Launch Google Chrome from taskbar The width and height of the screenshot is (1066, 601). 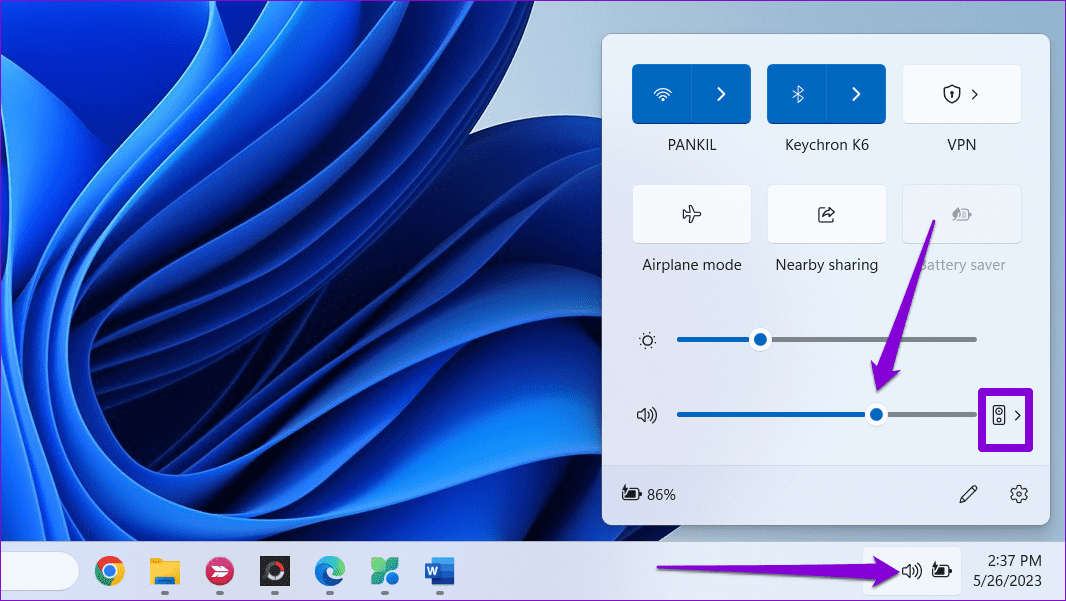click(x=110, y=571)
